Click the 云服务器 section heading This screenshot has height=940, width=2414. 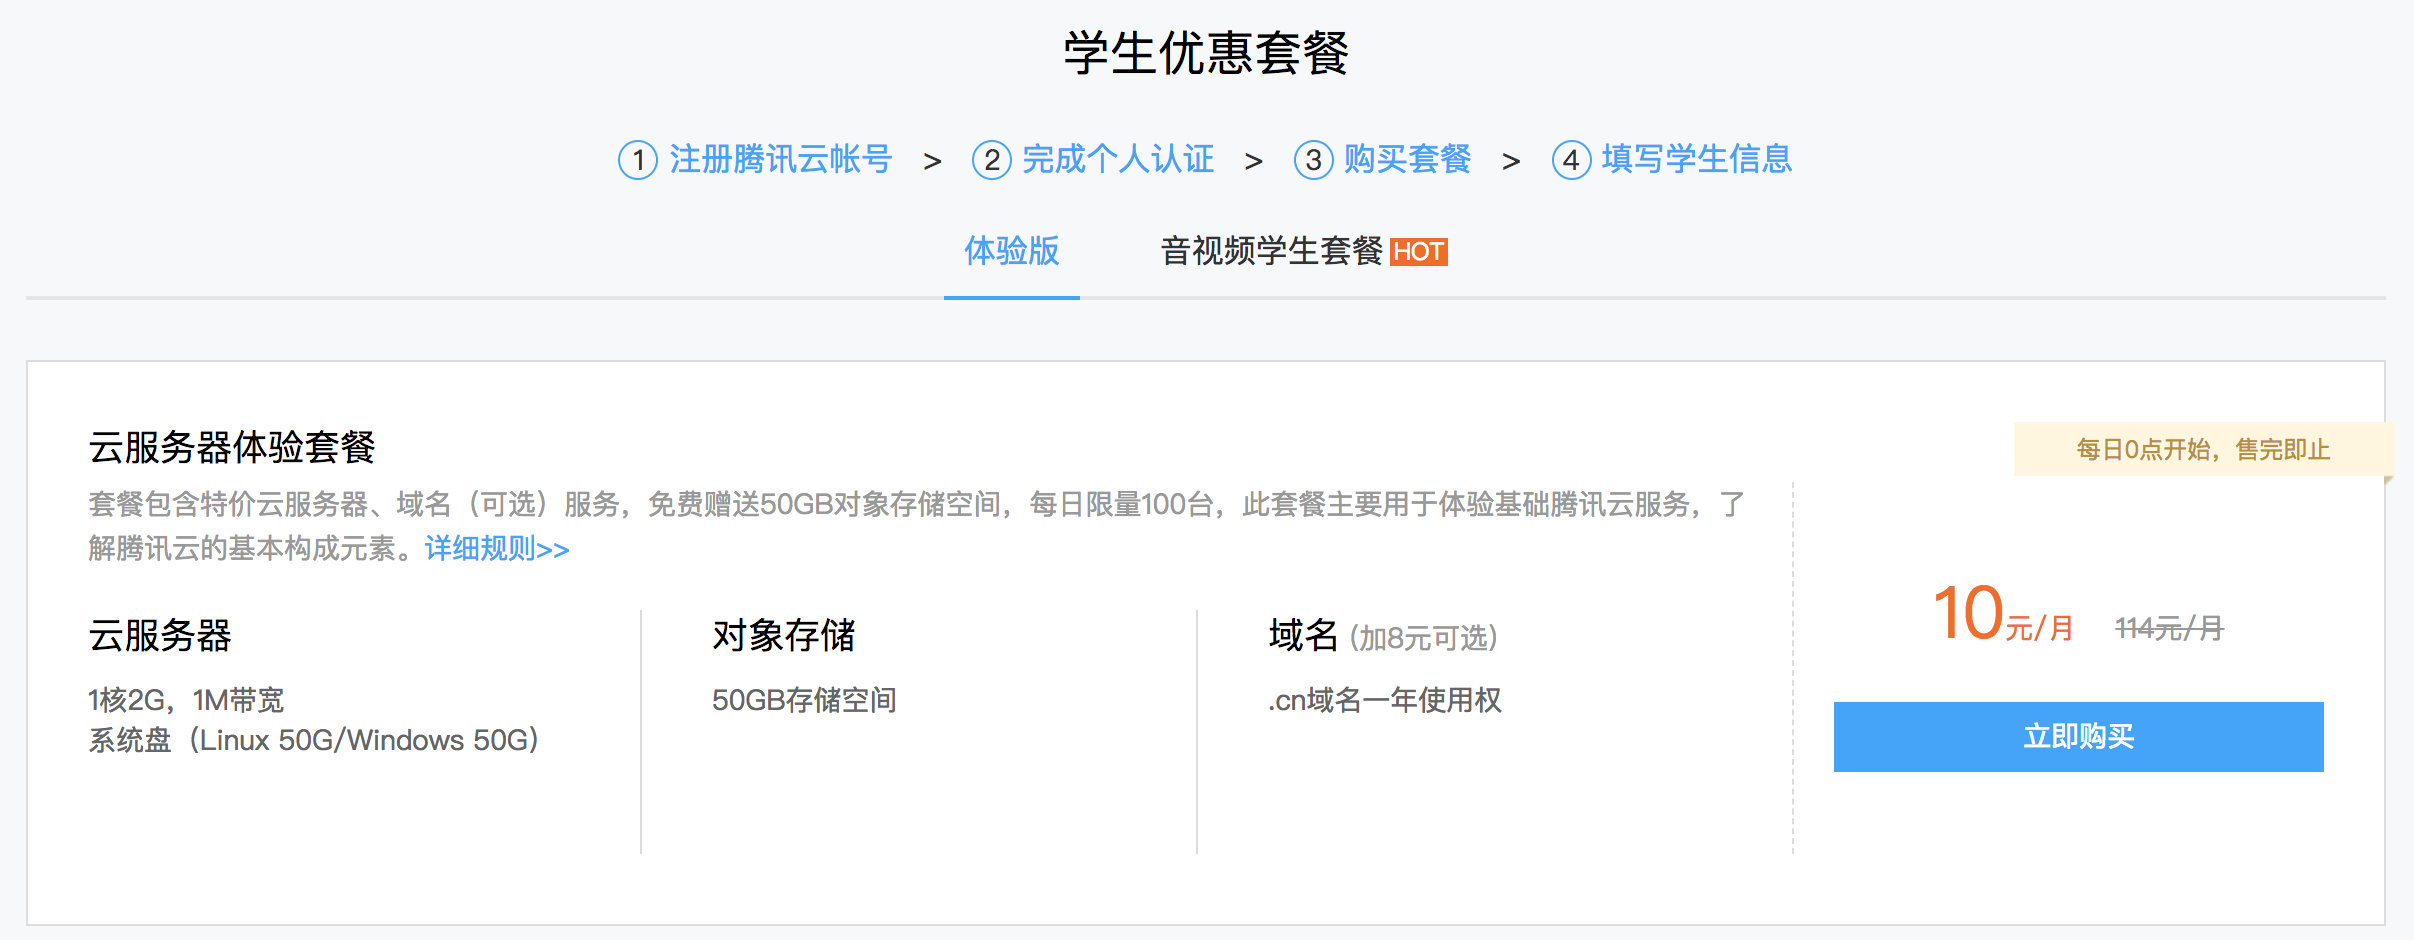click(x=160, y=635)
